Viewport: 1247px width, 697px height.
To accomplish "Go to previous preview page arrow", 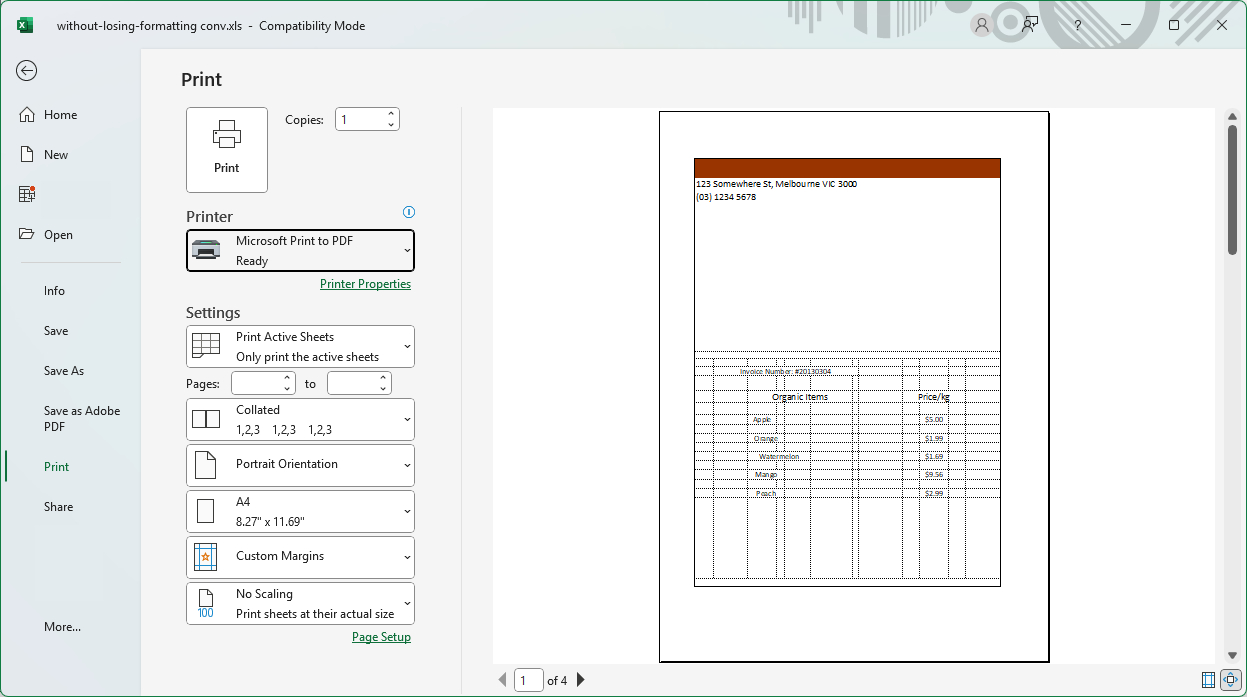I will coord(502,680).
